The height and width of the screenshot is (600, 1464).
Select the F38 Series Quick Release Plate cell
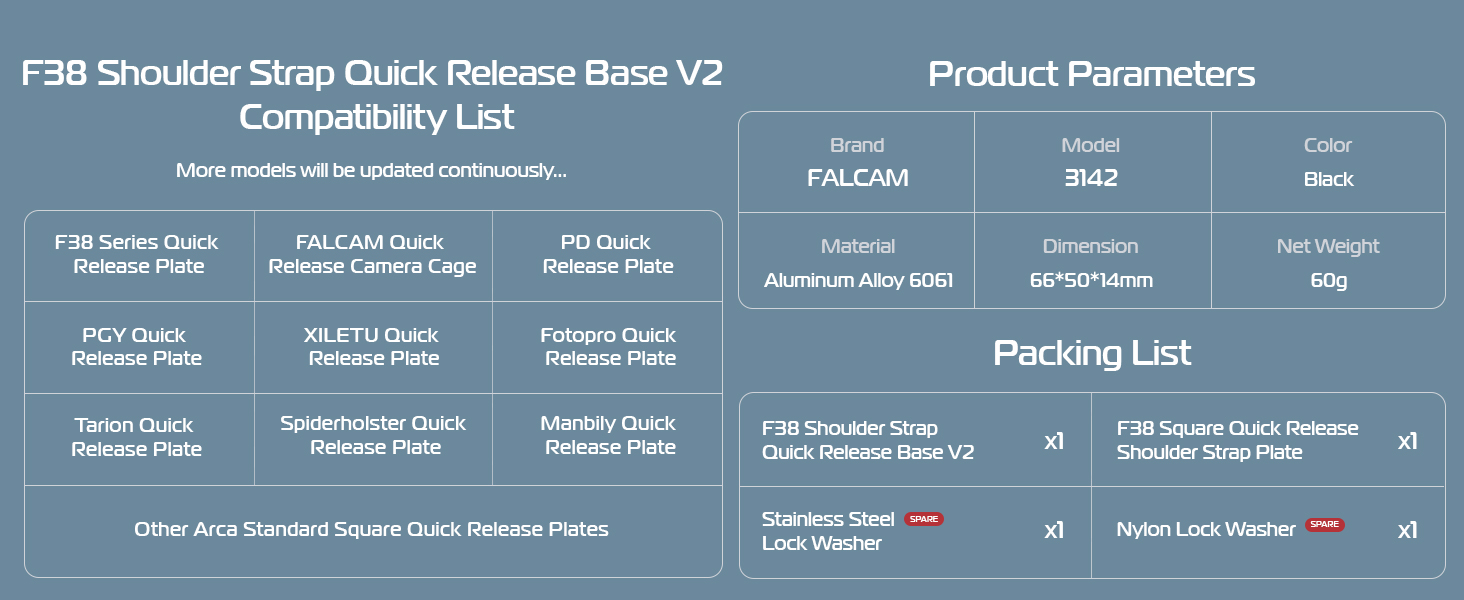pyautogui.click(x=138, y=255)
